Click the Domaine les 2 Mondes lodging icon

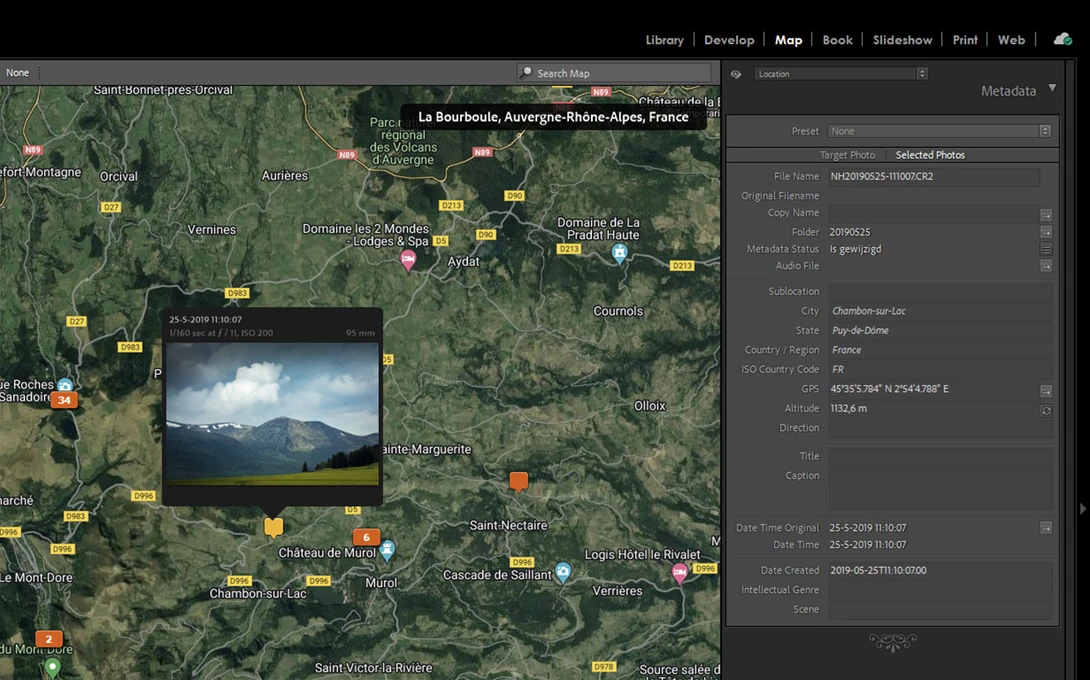coord(408,261)
